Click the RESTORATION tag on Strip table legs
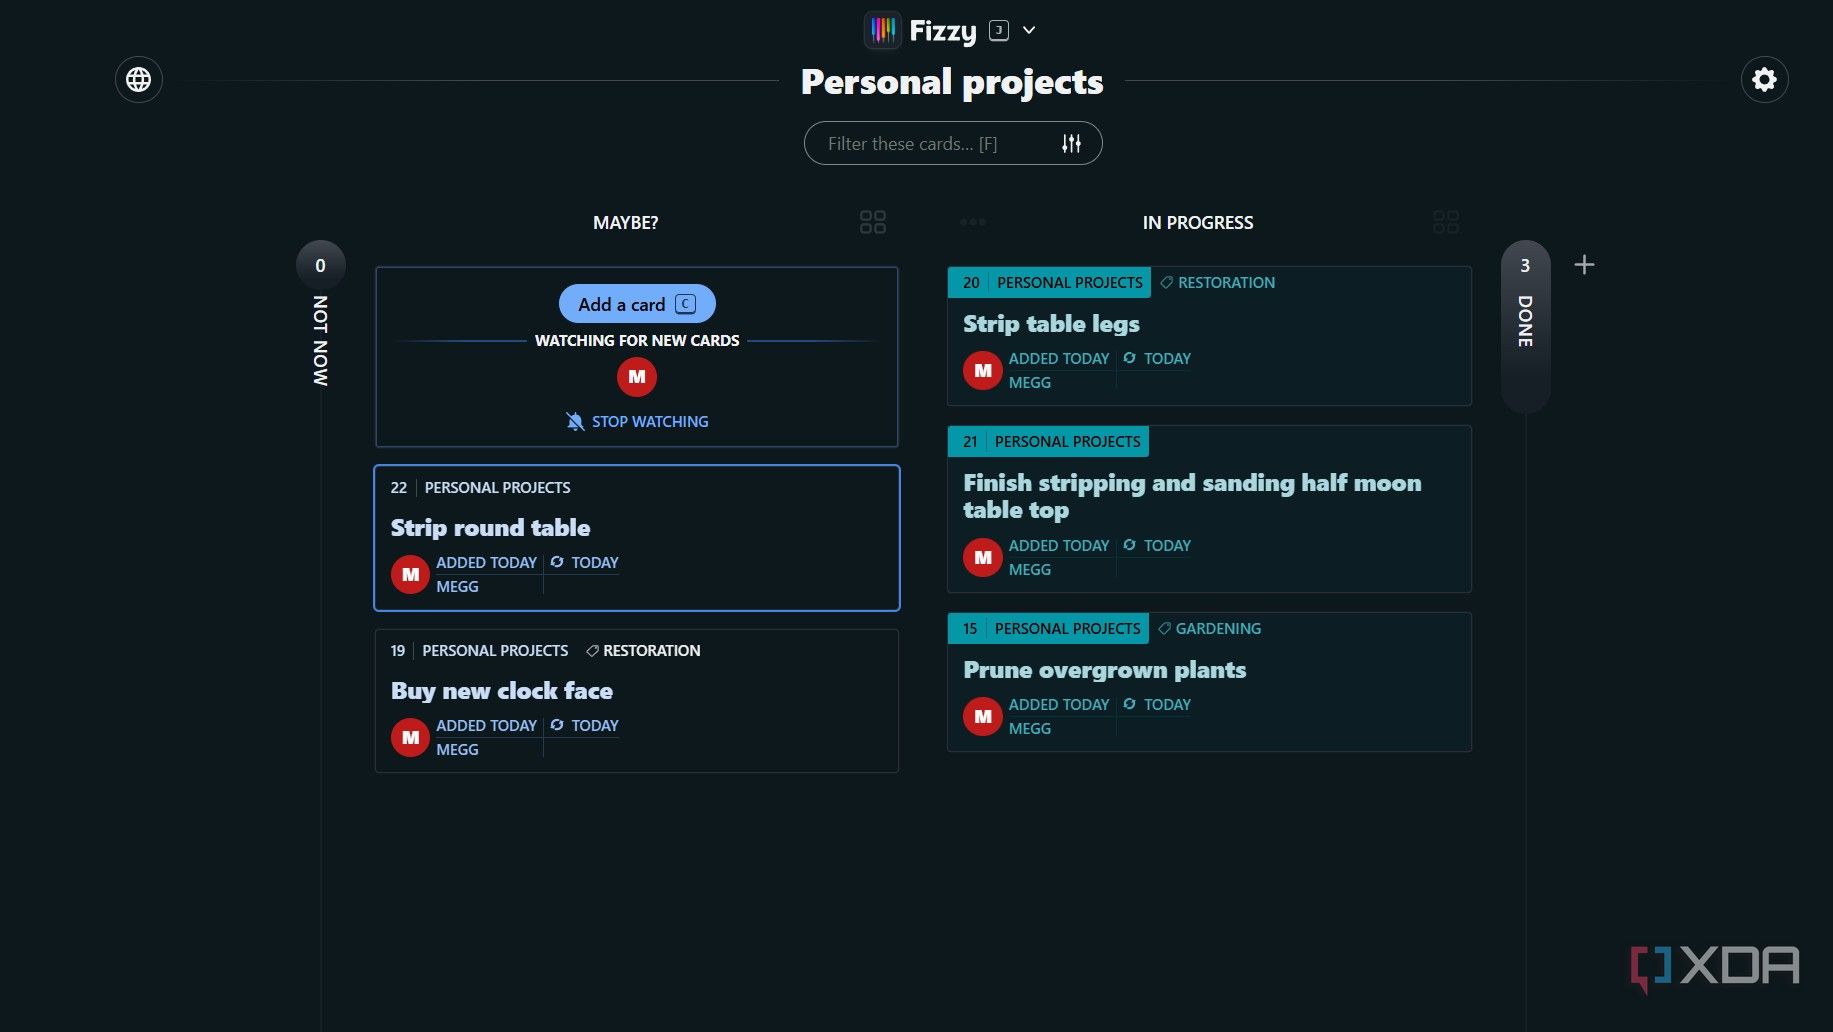The height and width of the screenshot is (1032, 1833). tap(1217, 283)
